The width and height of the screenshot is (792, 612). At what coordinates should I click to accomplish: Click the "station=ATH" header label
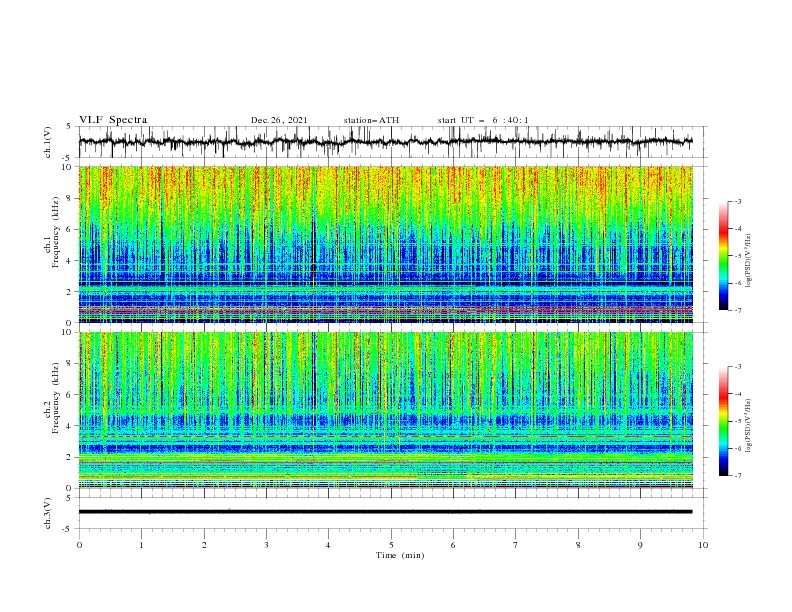coord(371,120)
